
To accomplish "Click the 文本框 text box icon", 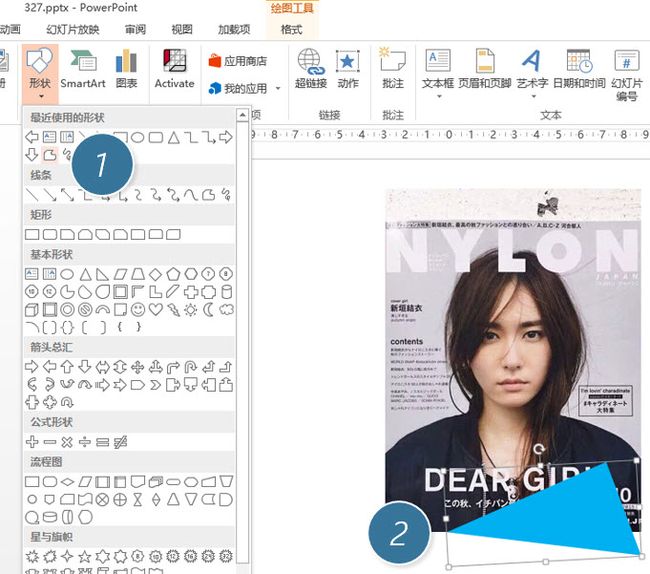I will [438, 61].
